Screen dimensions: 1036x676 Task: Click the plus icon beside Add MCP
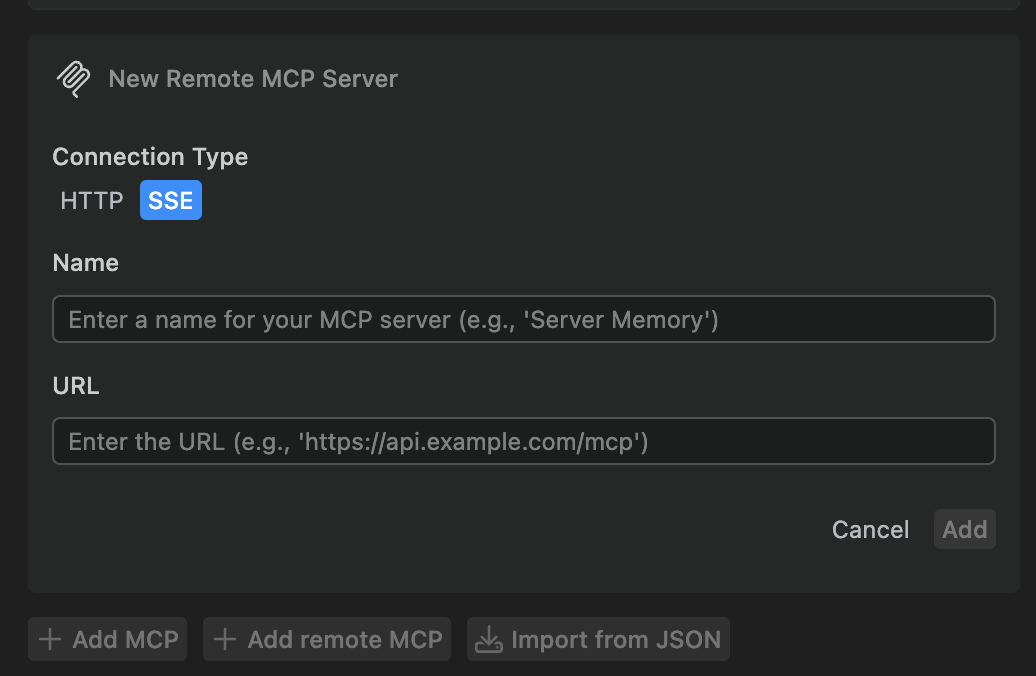50,639
